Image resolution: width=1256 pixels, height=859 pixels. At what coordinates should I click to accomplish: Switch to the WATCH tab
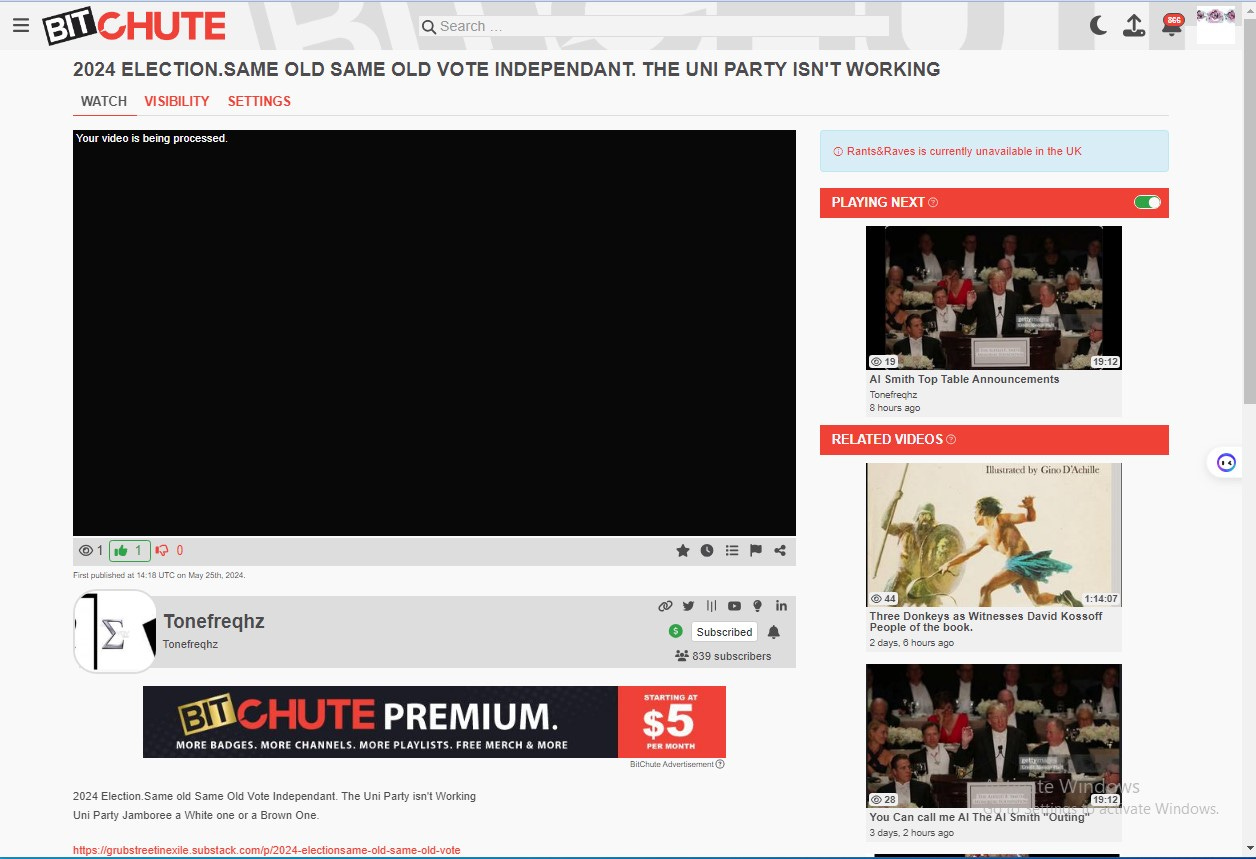click(x=104, y=101)
